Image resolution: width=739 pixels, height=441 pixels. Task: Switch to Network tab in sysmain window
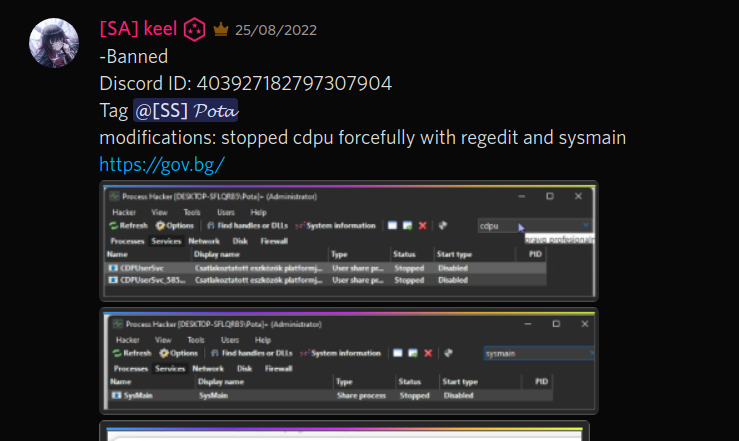coord(208,369)
